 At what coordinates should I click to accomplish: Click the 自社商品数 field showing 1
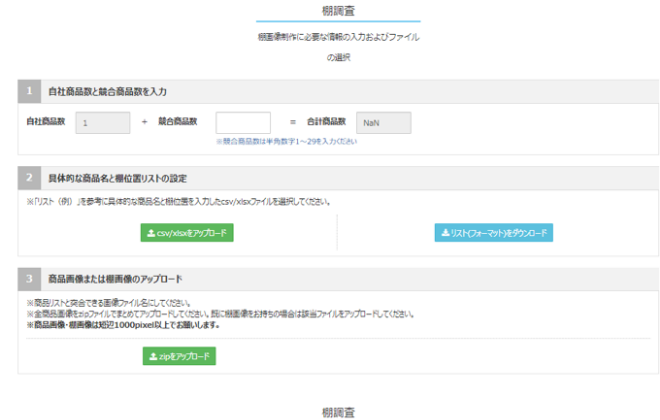click(103, 122)
